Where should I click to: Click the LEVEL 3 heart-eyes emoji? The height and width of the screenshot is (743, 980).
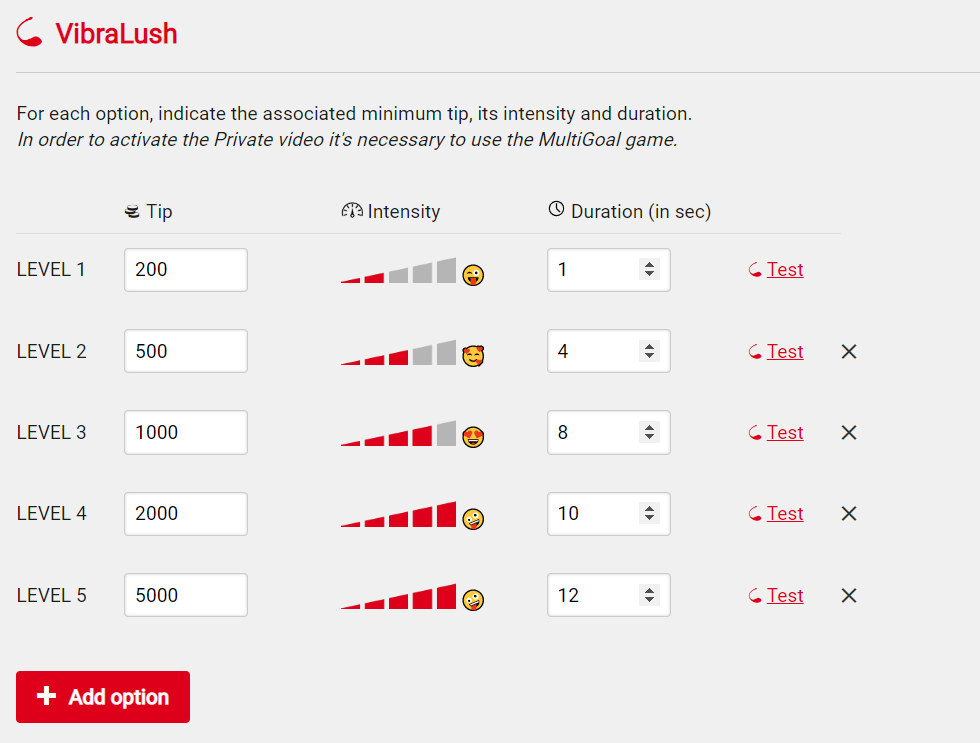point(473,437)
